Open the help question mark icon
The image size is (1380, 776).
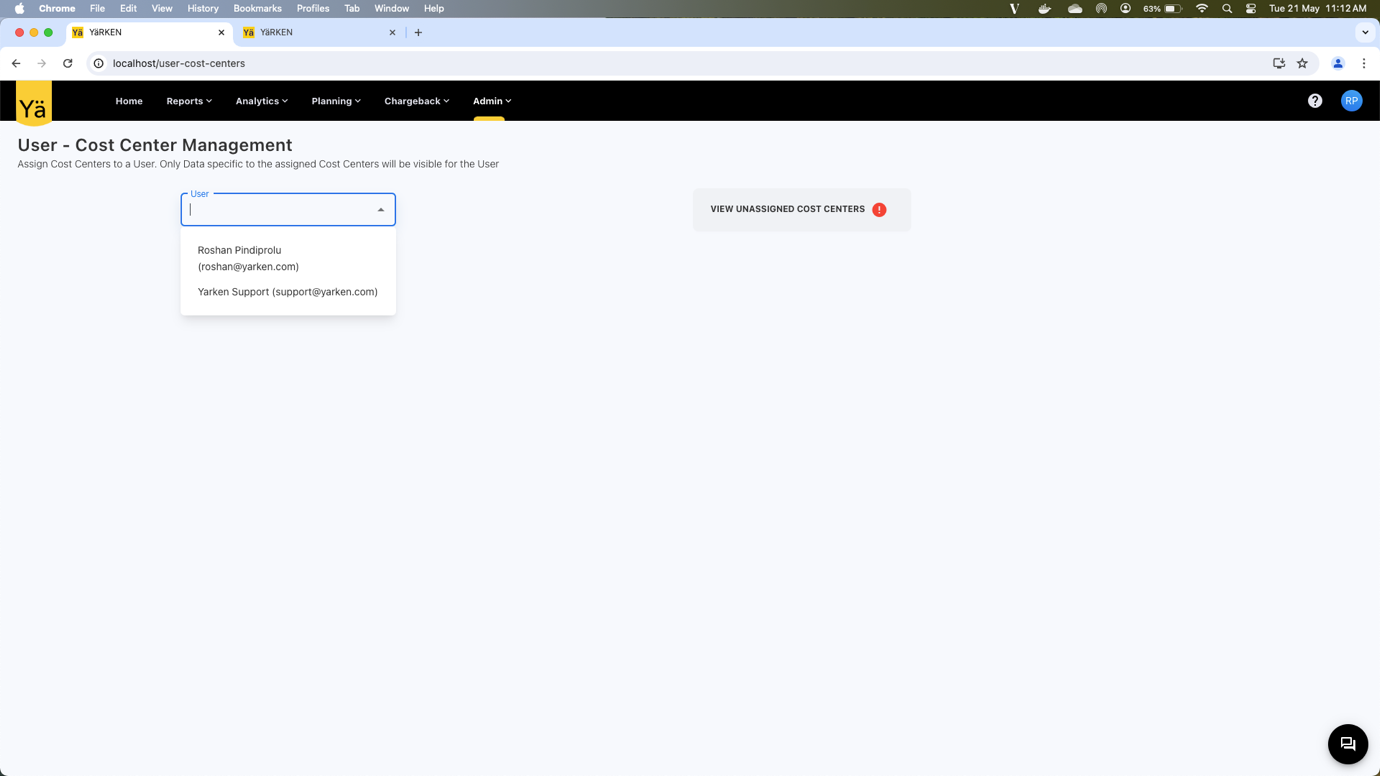pos(1314,101)
